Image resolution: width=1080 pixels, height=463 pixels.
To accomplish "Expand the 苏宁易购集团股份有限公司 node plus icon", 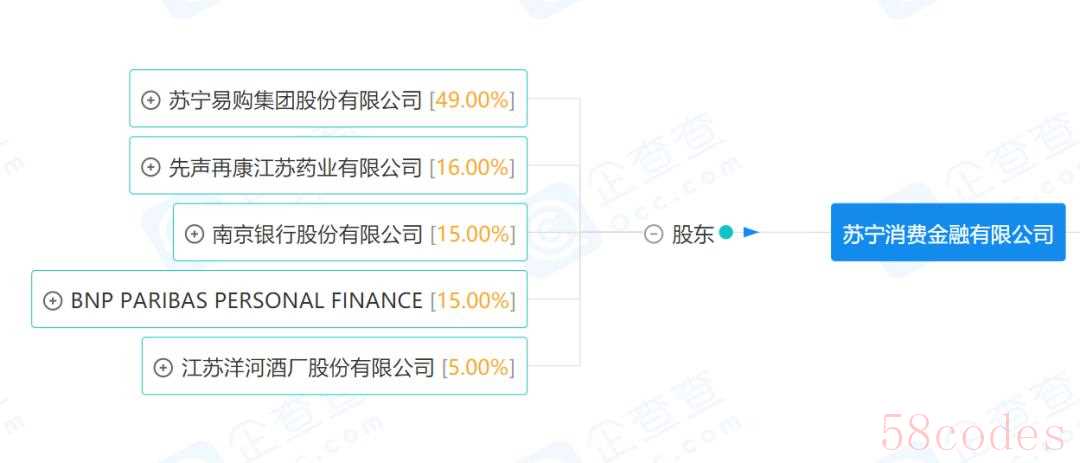I will pyautogui.click(x=150, y=100).
